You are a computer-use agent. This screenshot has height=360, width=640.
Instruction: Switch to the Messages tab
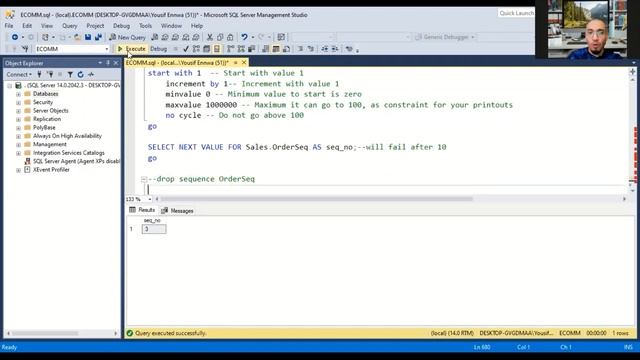click(x=178, y=211)
